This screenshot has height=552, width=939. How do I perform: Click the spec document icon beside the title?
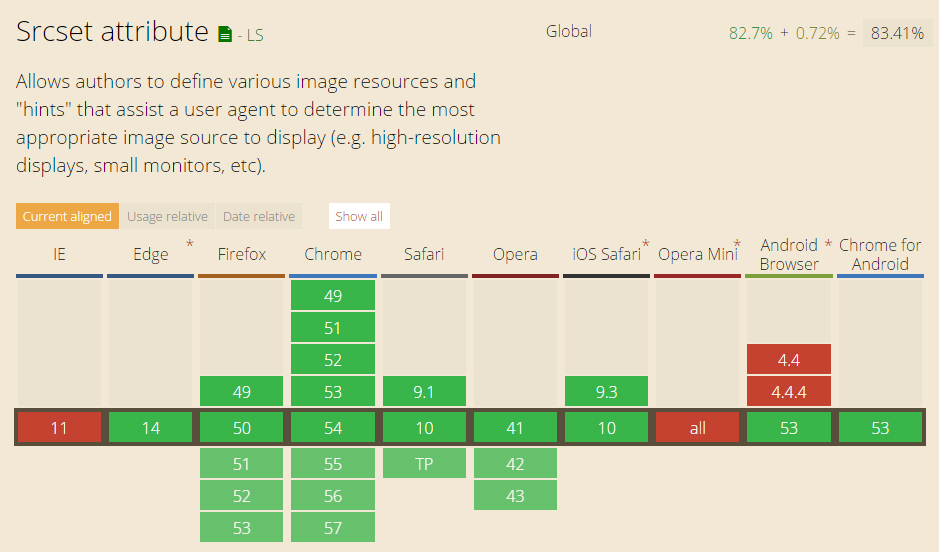point(225,35)
